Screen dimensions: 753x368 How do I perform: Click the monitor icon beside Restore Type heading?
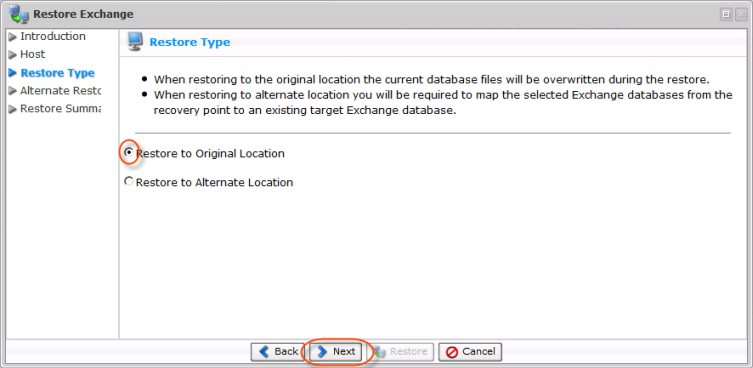pyautogui.click(x=135, y=42)
